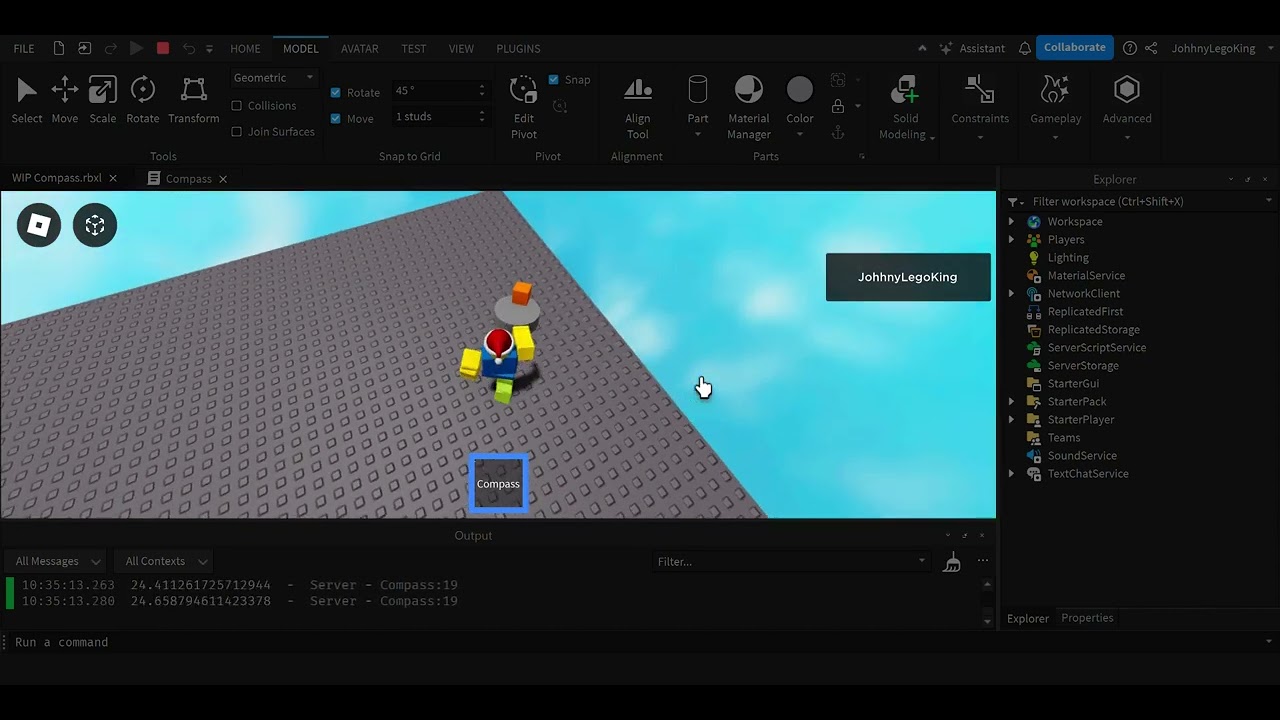Select ReplicatedStorage in Explorer
Screen dimensions: 1280x720
pos(1093,330)
